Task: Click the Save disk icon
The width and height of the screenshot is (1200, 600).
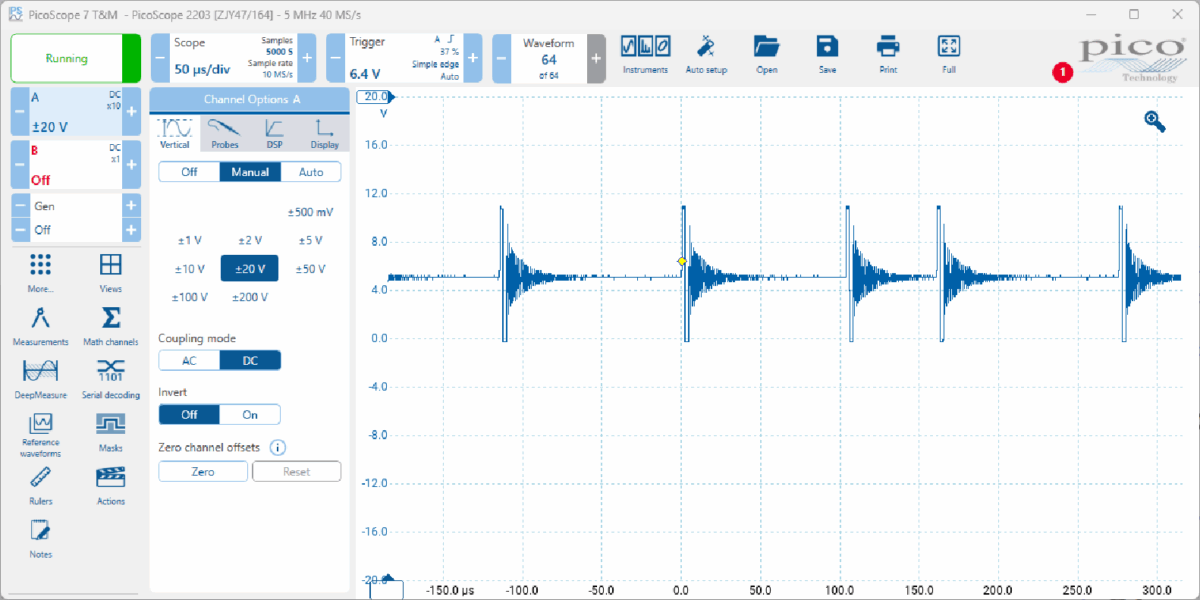Action: pos(827,53)
